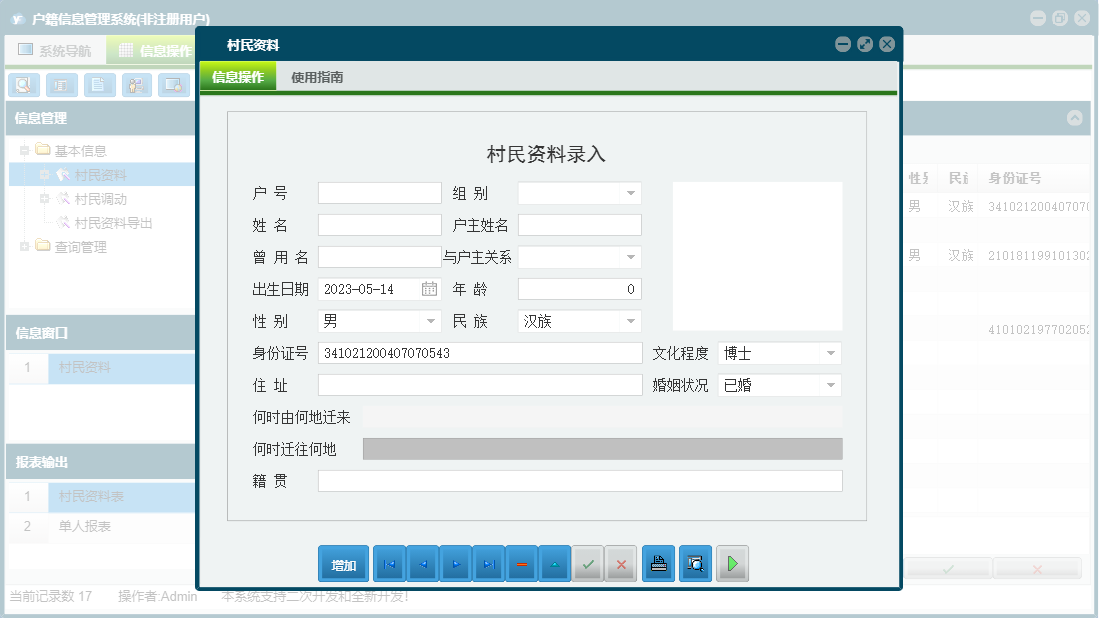Click the edit (triangle) record icon

(554, 563)
